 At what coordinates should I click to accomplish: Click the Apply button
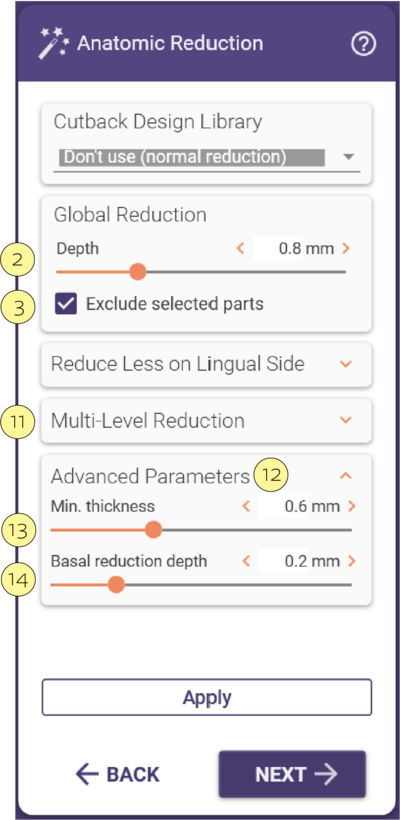pyautogui.click(x=207, y=697)
